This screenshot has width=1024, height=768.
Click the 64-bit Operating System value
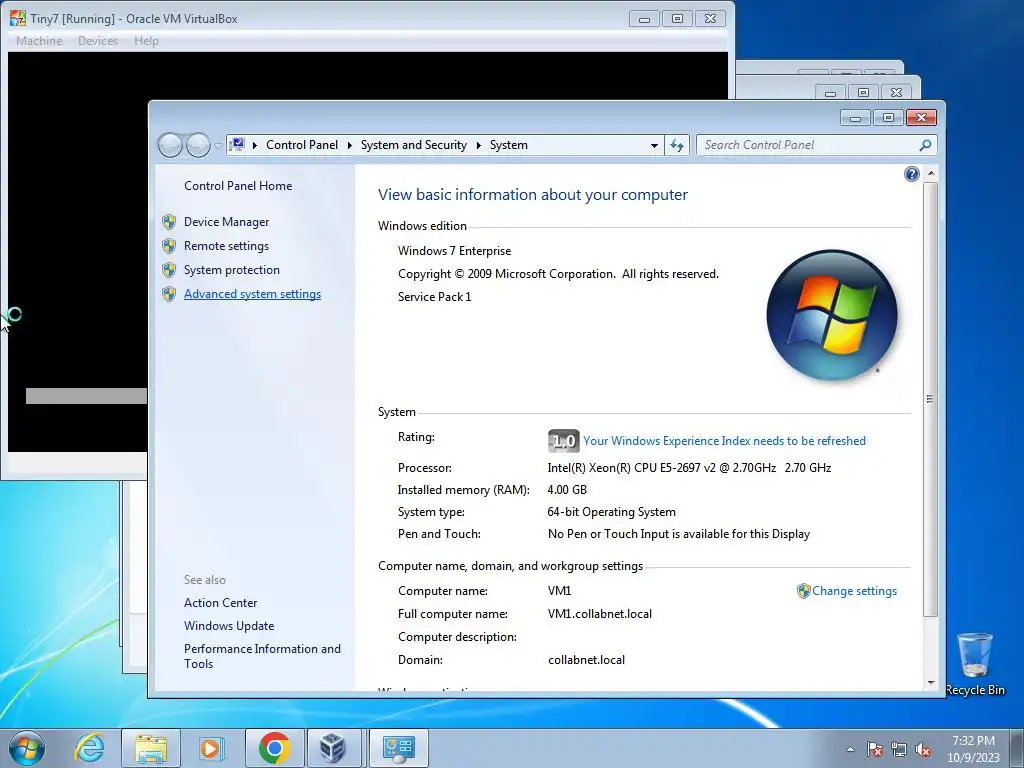click(611, 512)
